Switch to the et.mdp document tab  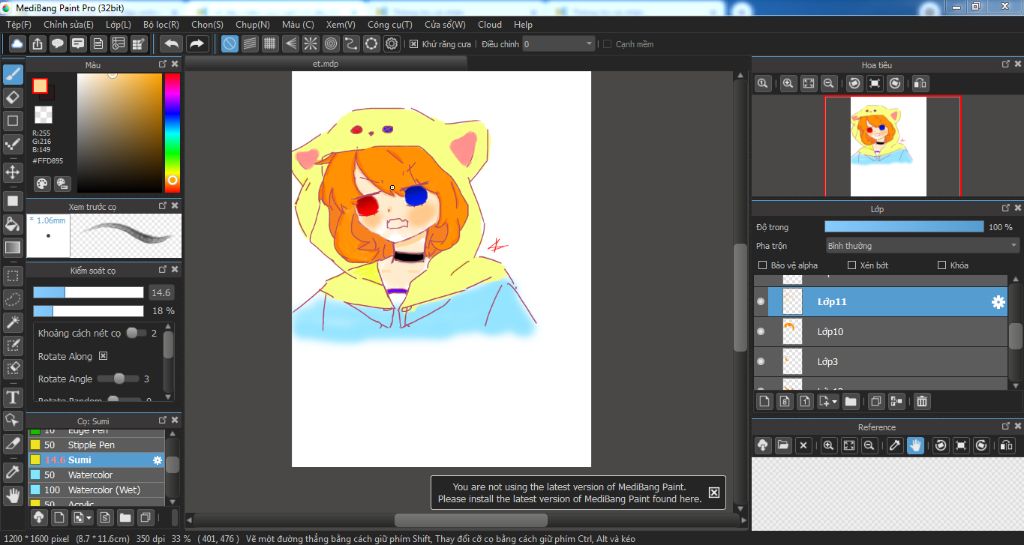(x=325, y=63)
